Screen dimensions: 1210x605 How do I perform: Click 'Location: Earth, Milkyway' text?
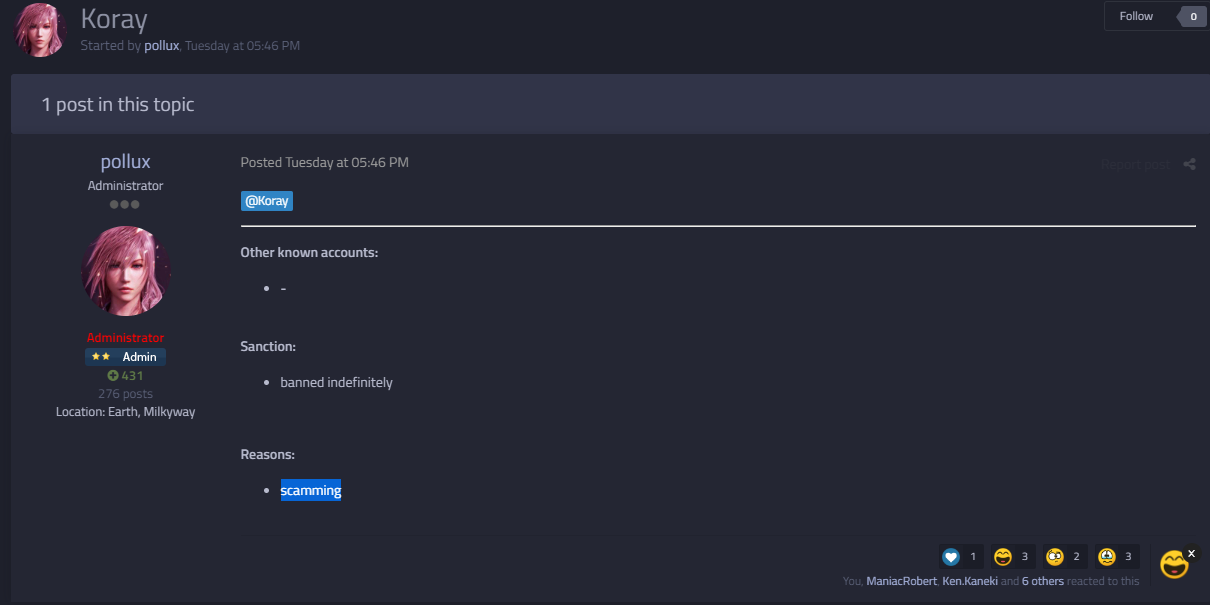pyautogui.click(x=126, y=411)
